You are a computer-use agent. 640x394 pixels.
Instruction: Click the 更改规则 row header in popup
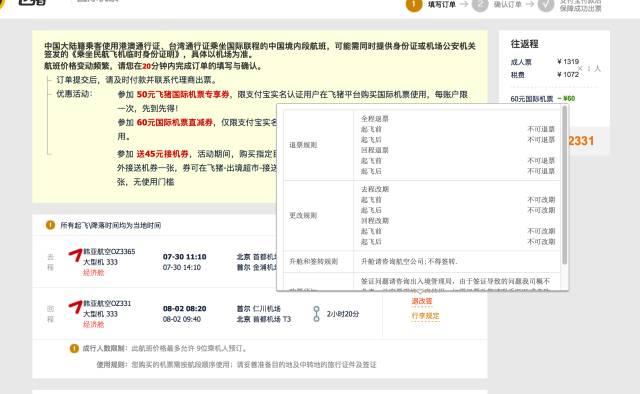[303, 215]
